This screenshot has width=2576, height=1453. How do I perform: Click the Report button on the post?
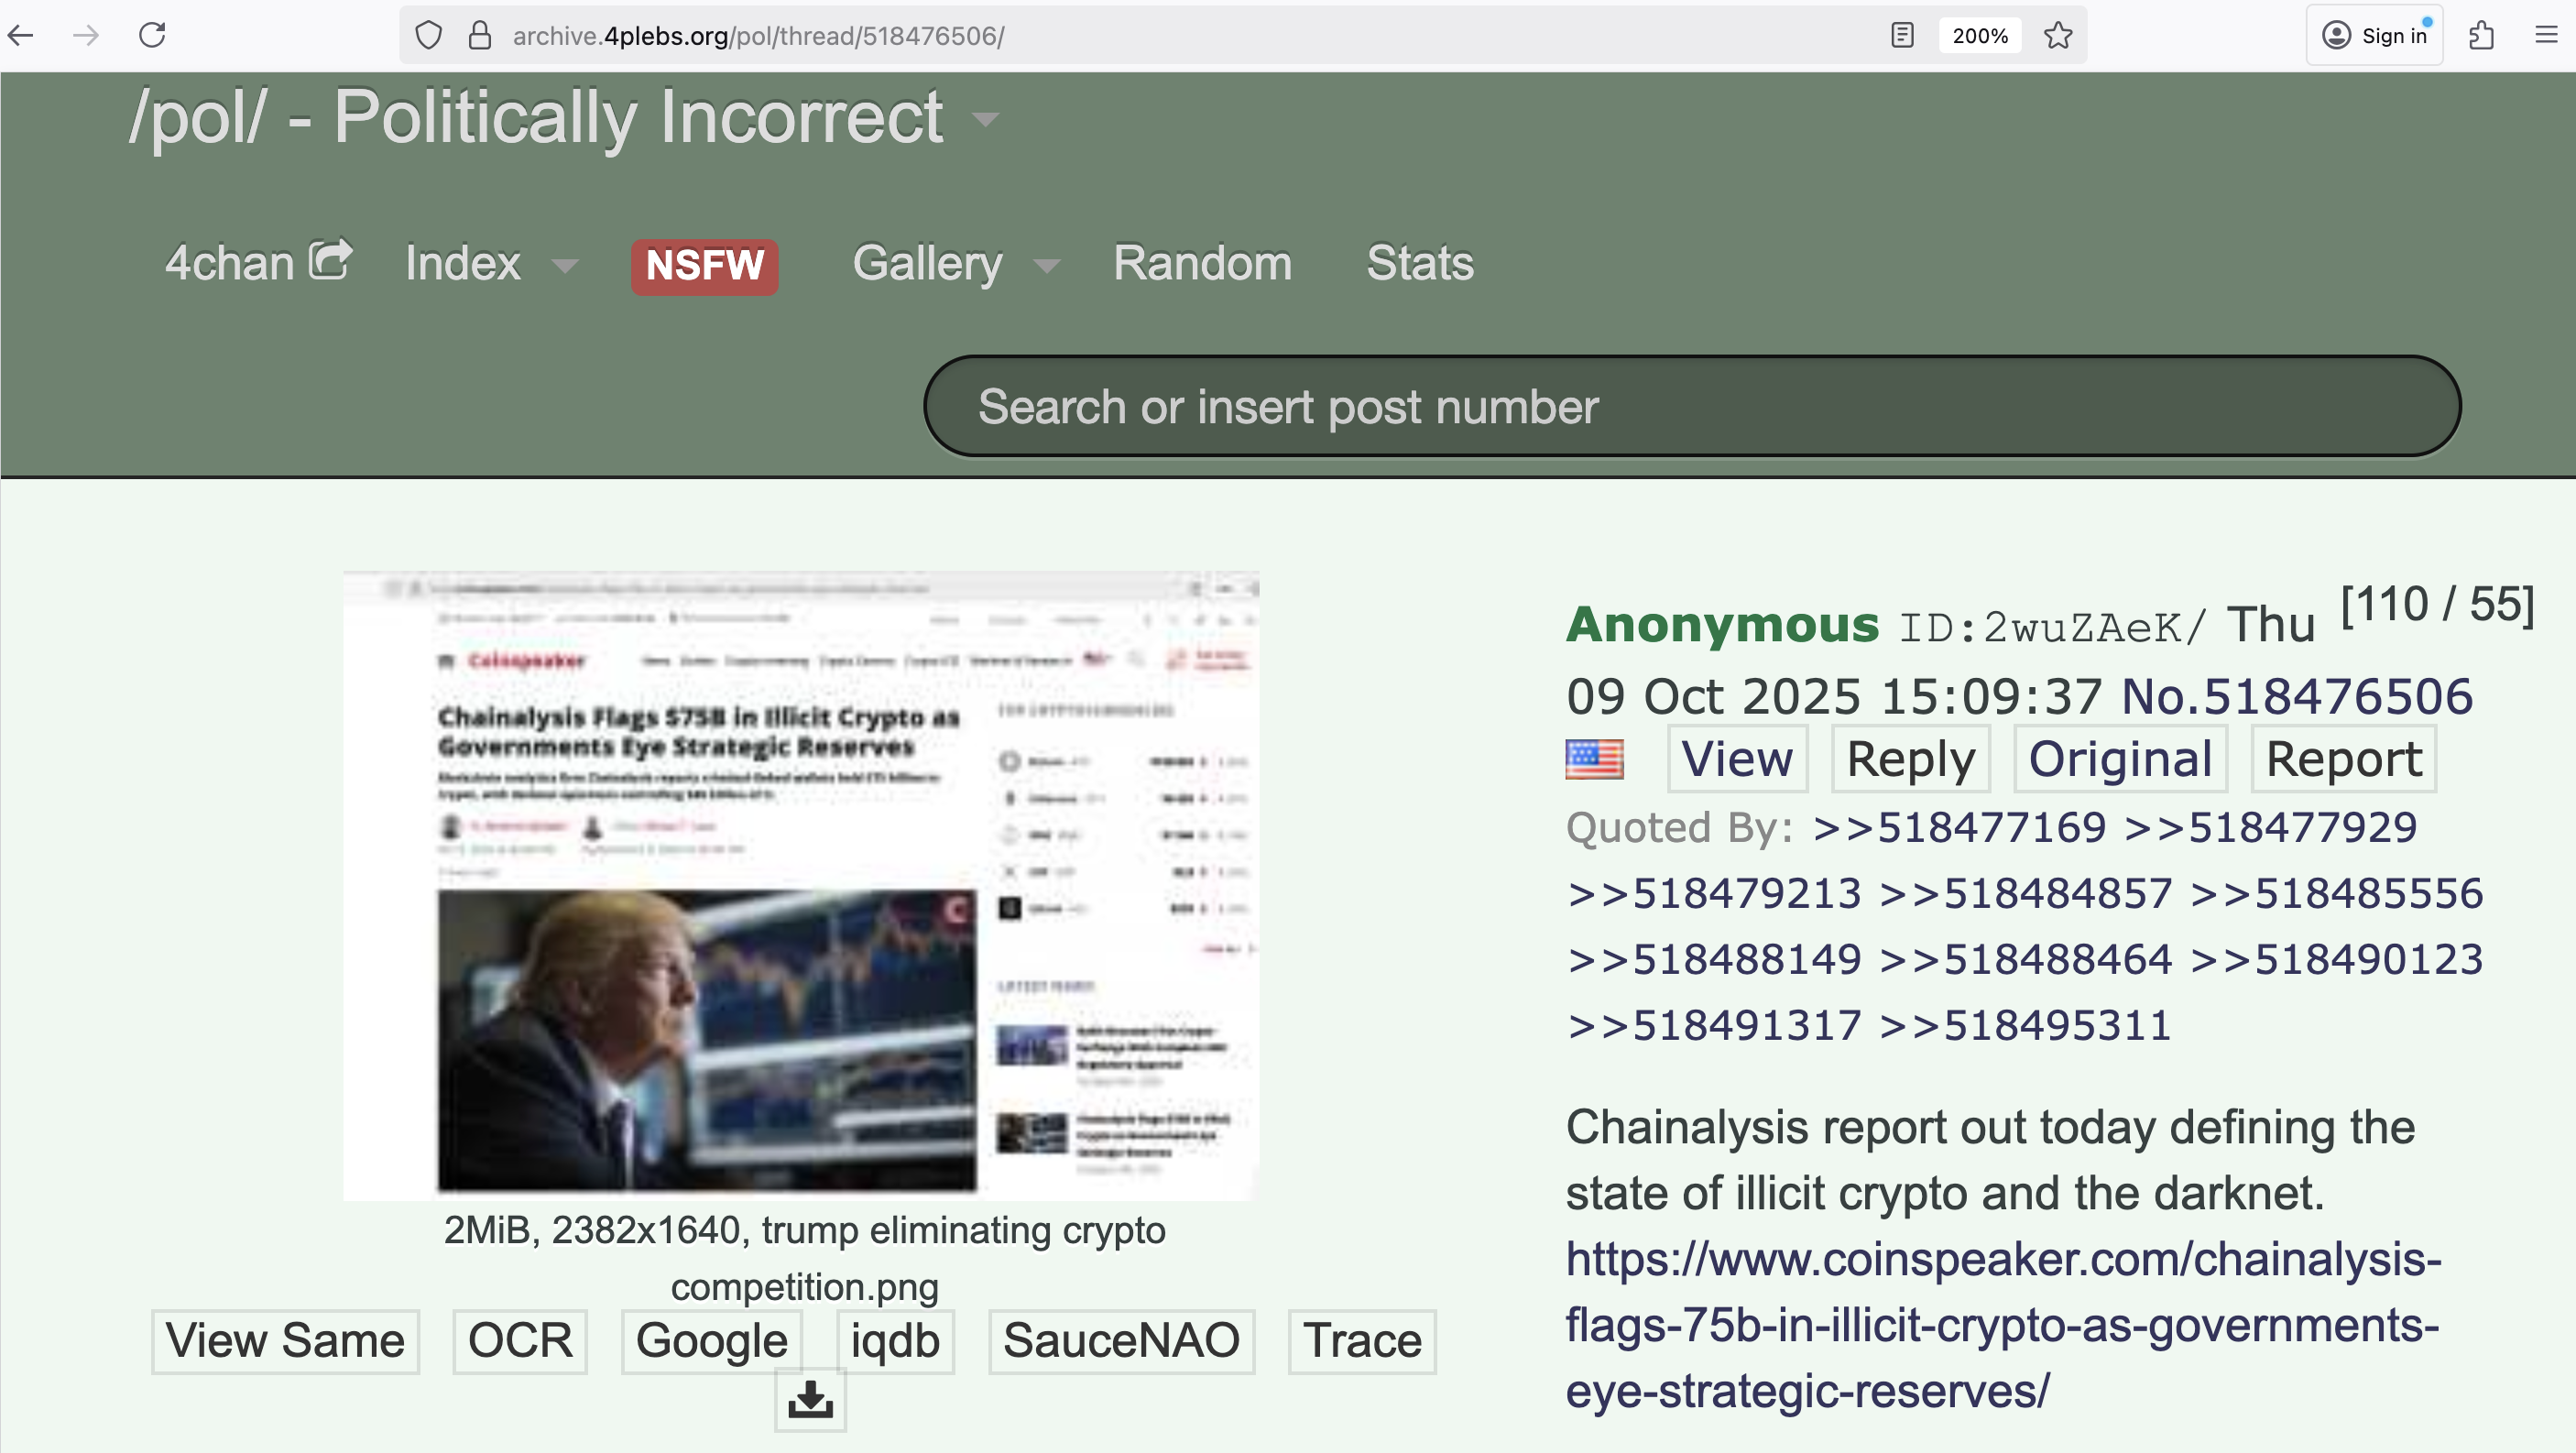click(2343, 759)
